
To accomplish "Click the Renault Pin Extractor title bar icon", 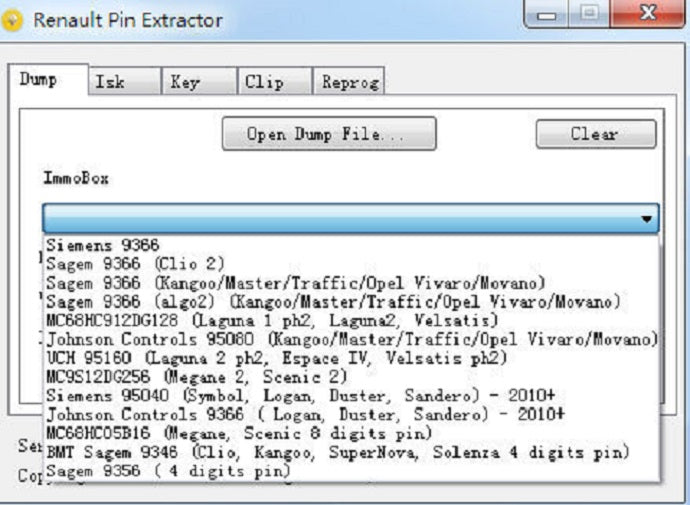I will (x=13, y=21).
